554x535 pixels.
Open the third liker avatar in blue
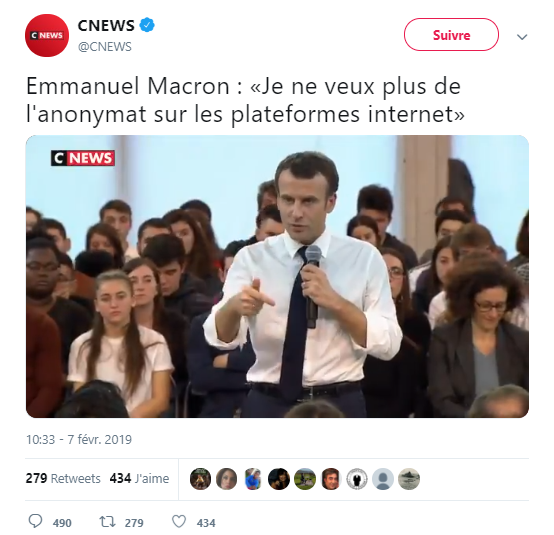point(253,479)
